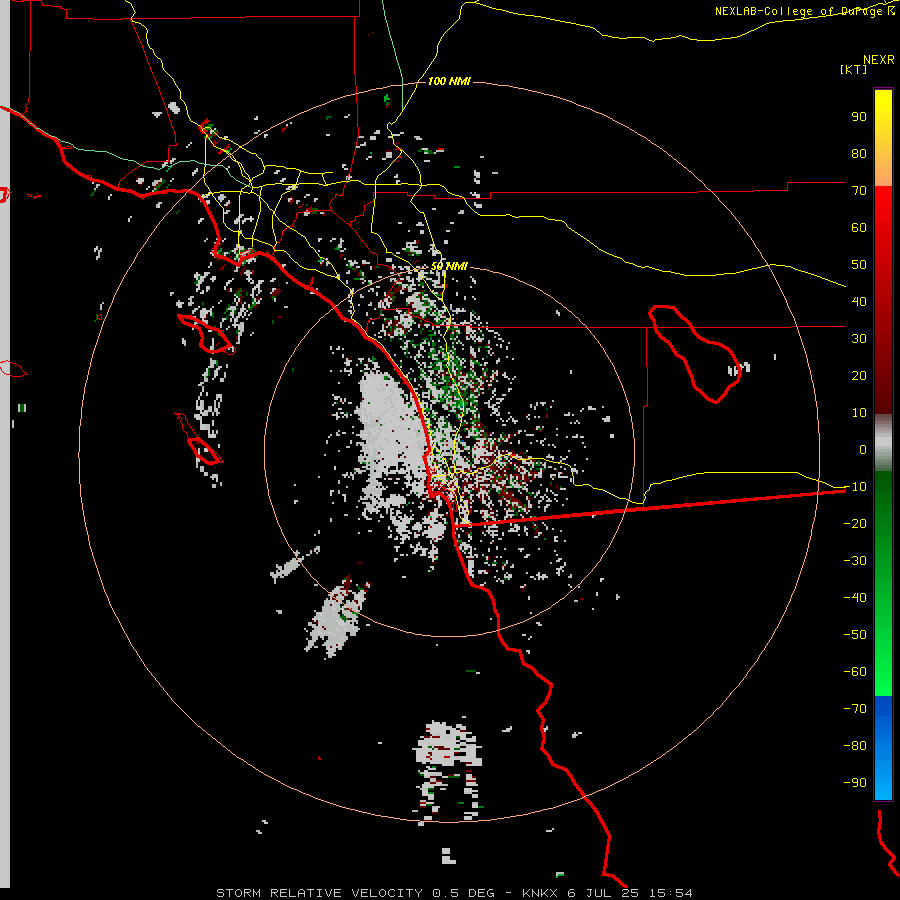Click the positive 80 value on velocity scale
The height and width of the screenshot is (900, 900).
point(859,153)
